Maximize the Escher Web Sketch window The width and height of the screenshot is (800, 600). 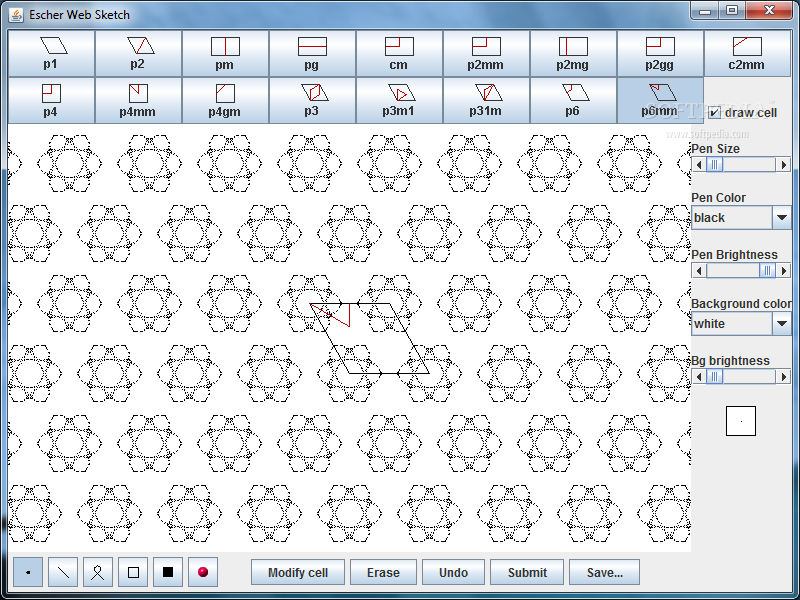[732, 11]
